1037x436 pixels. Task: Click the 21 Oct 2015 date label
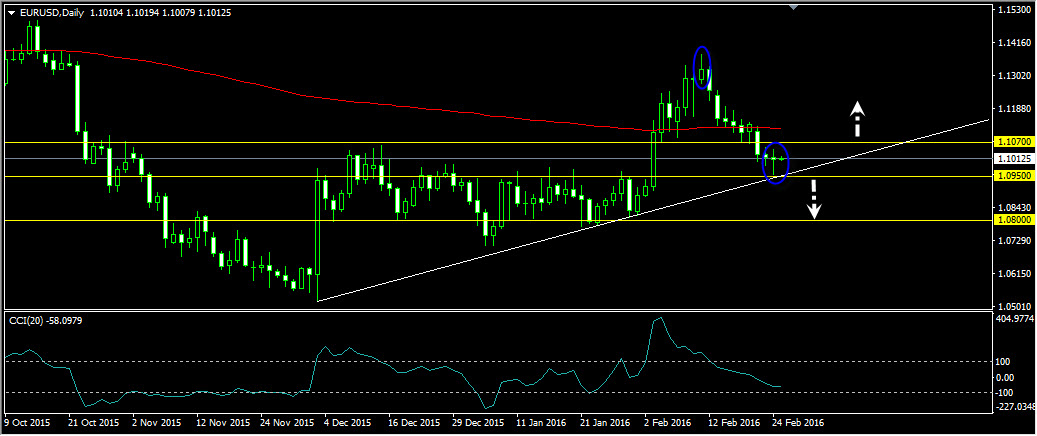click(94, 421)
